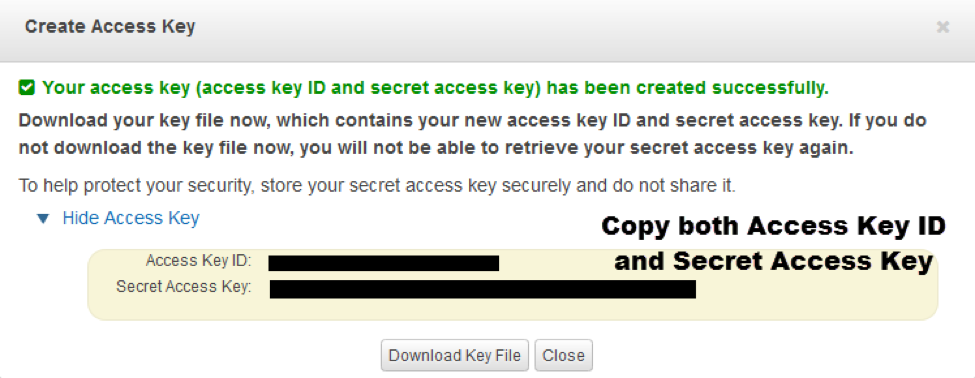975x378 pixels.
Task: Click the and Secret Access Key annotation
Action: click(x=774, y=262)
